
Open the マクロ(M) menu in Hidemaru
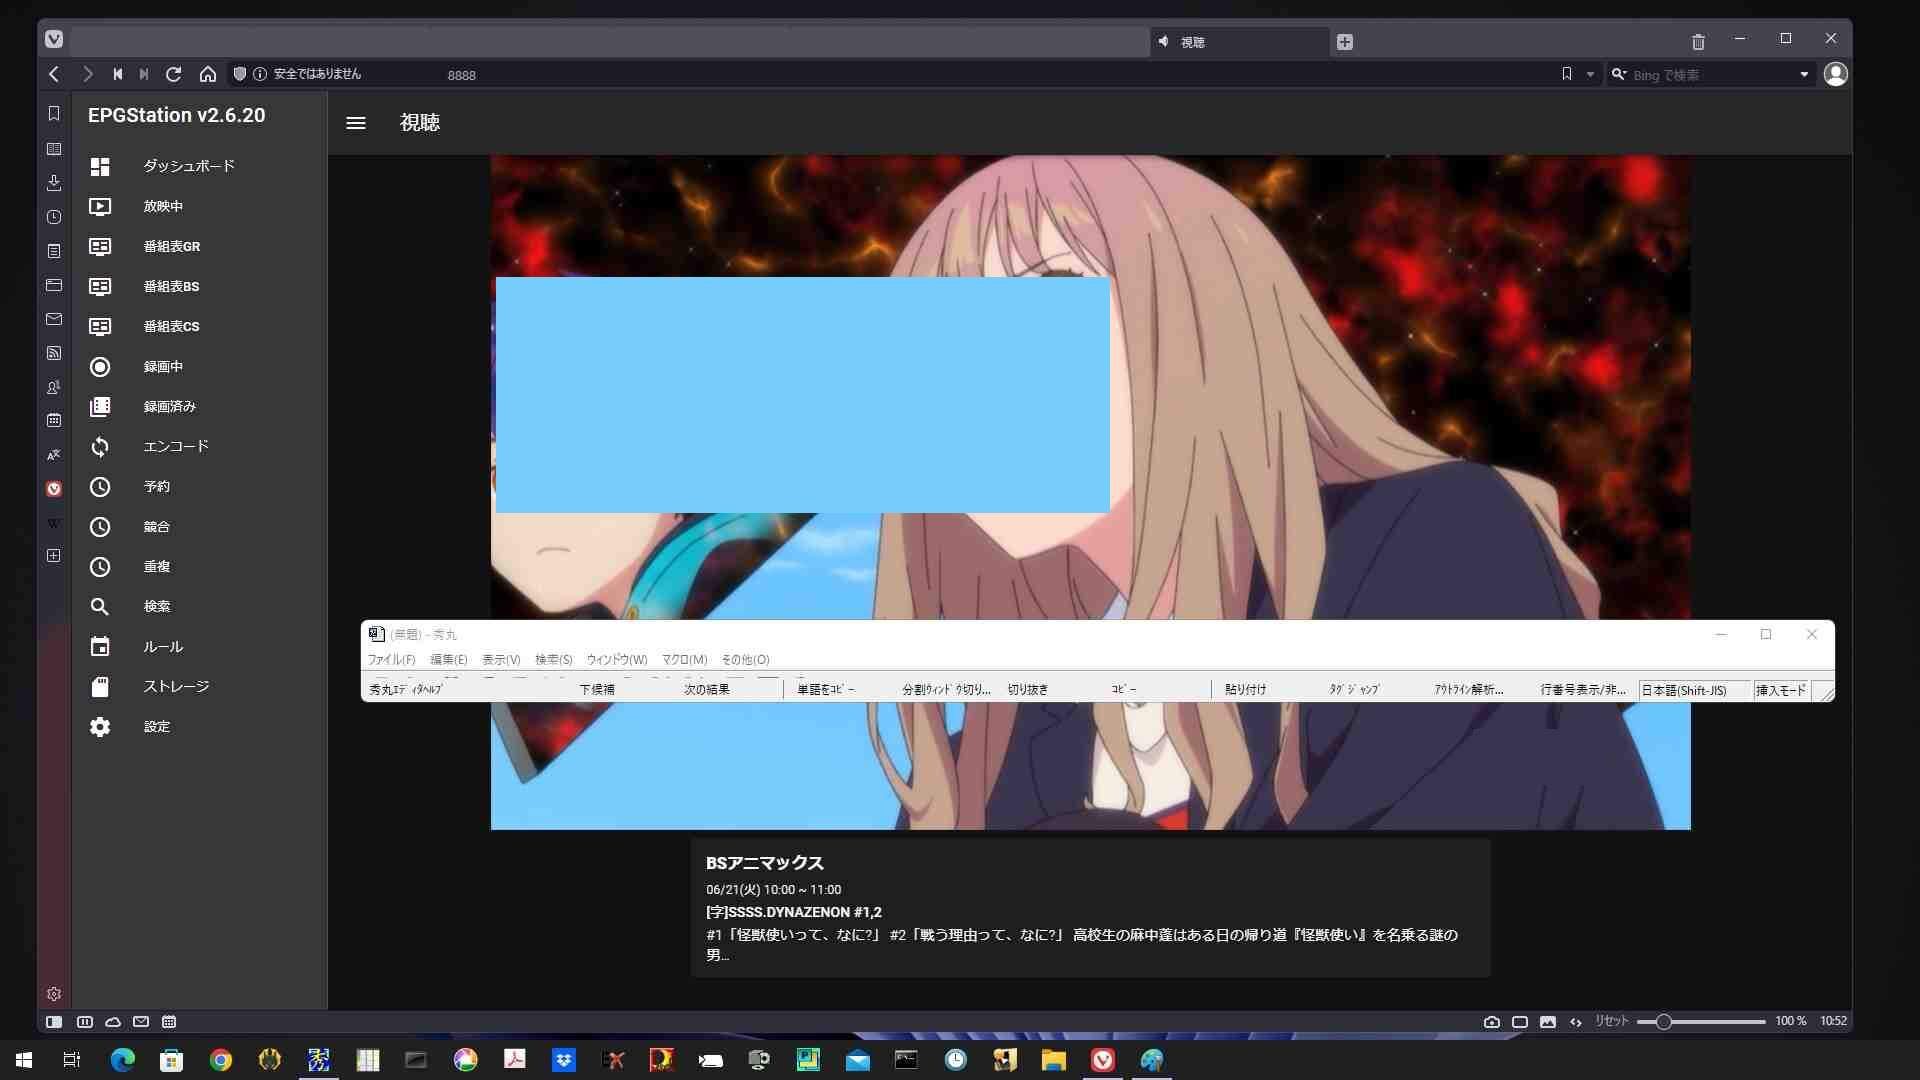tap(684, 660)
